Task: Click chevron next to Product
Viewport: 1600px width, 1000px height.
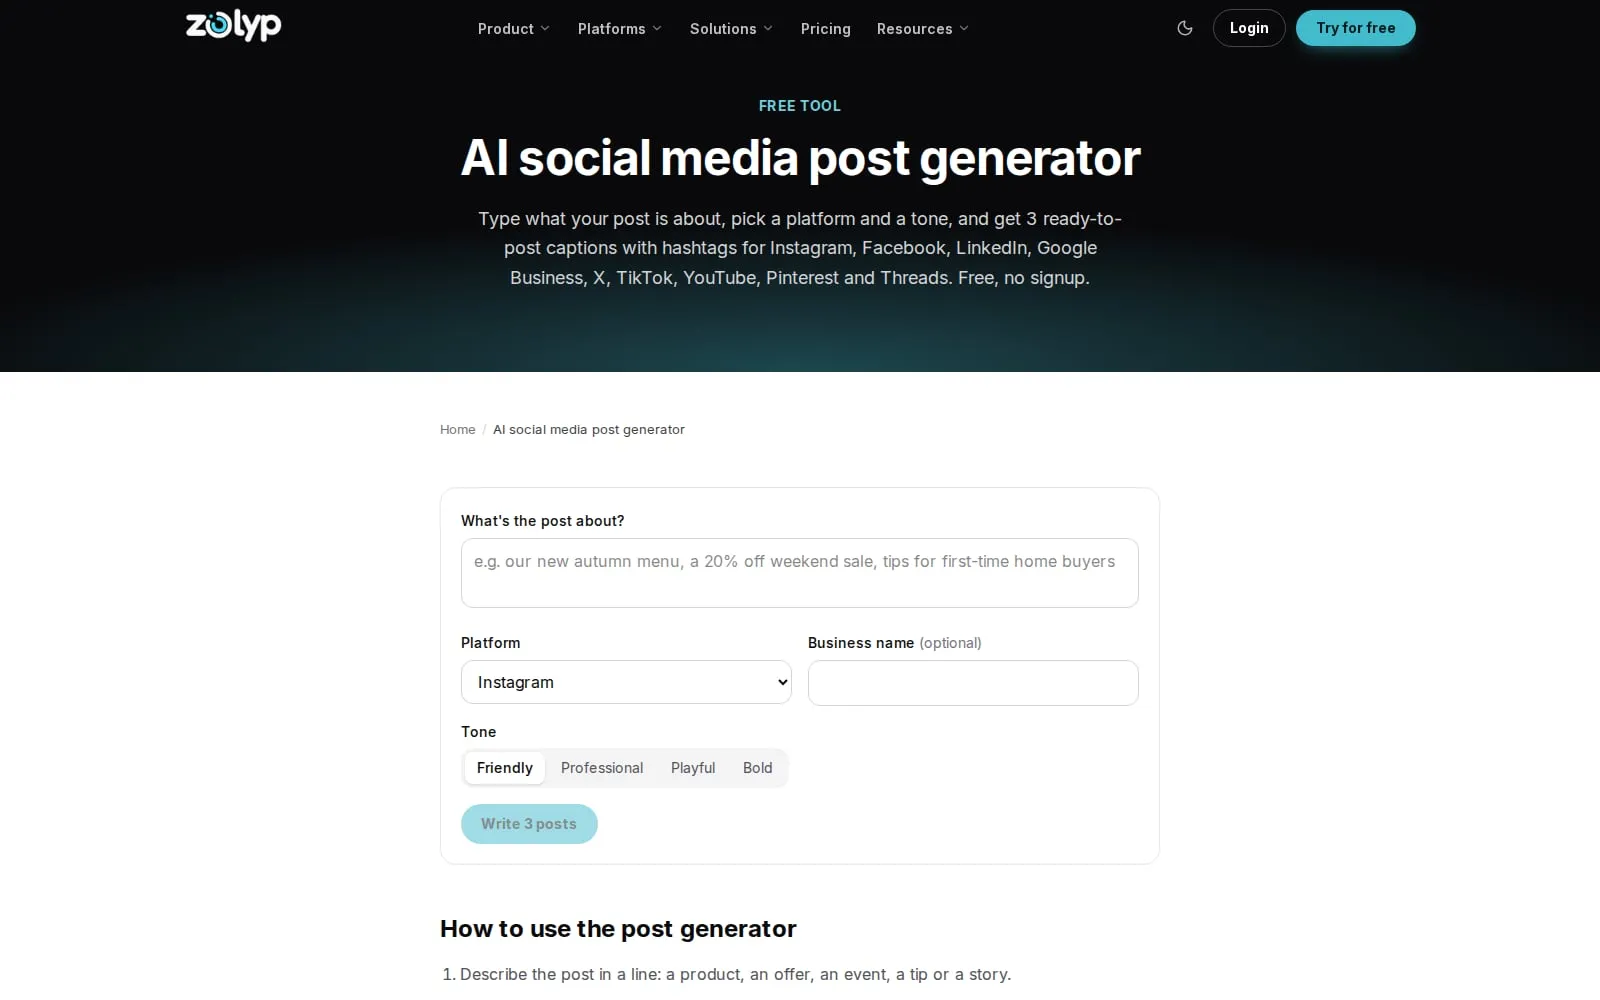Action: (x=545, y=29)
